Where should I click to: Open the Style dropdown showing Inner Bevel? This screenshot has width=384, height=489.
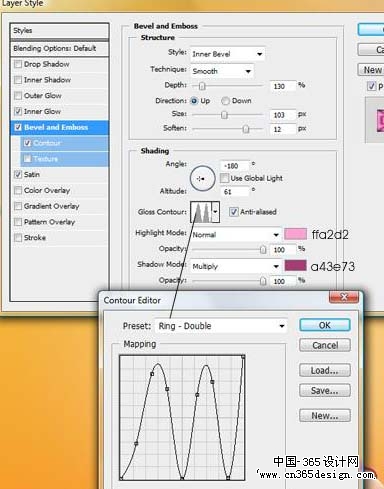228,54
